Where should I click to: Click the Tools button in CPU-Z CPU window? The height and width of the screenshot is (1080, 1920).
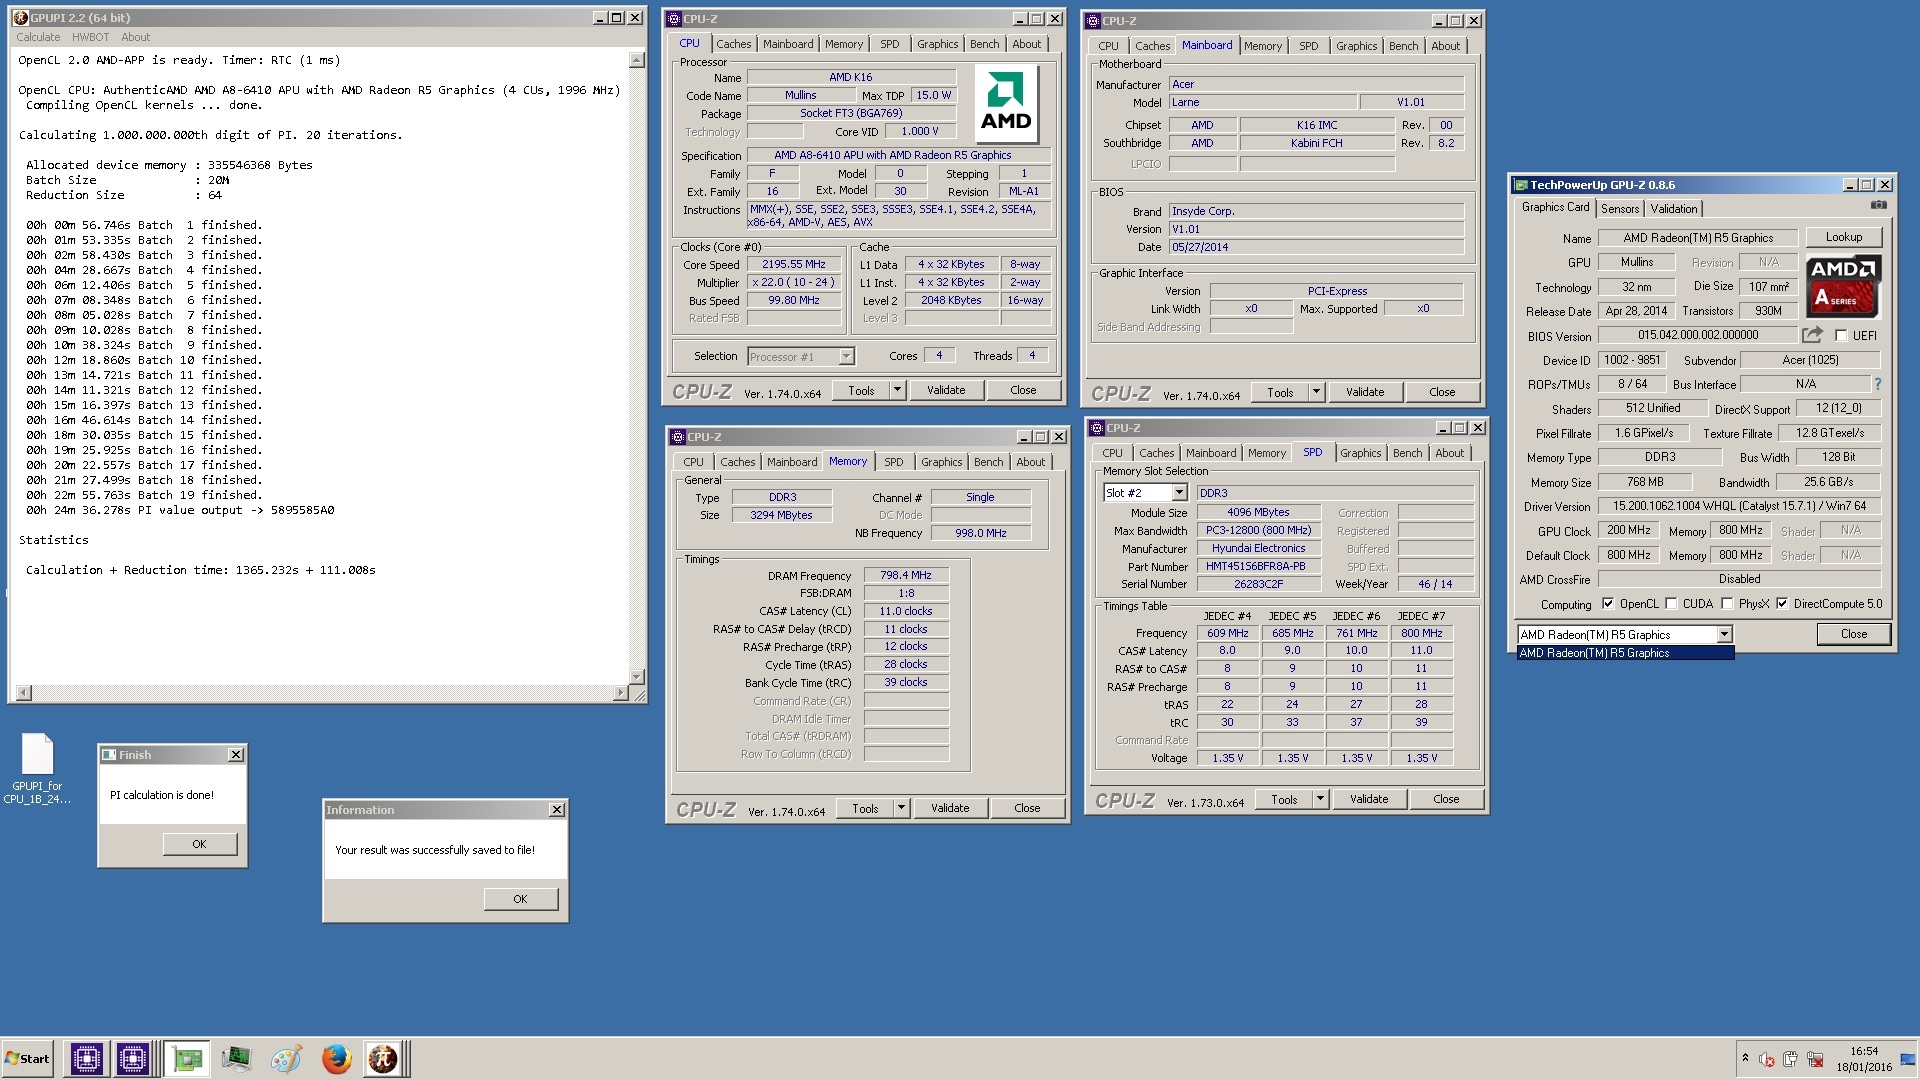(861, 390)
